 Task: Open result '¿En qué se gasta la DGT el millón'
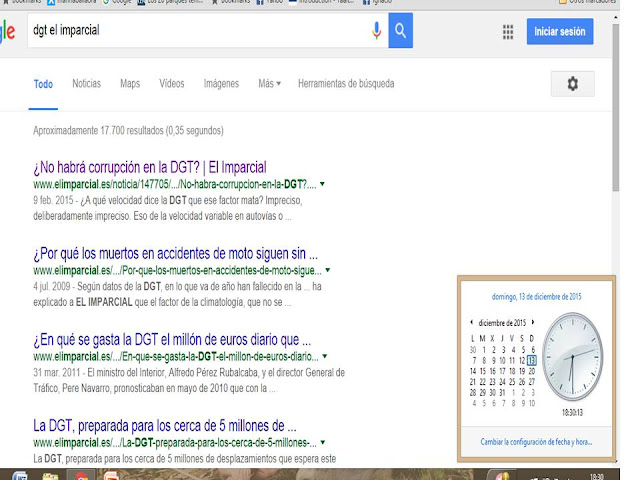click(x=172, y=340)
